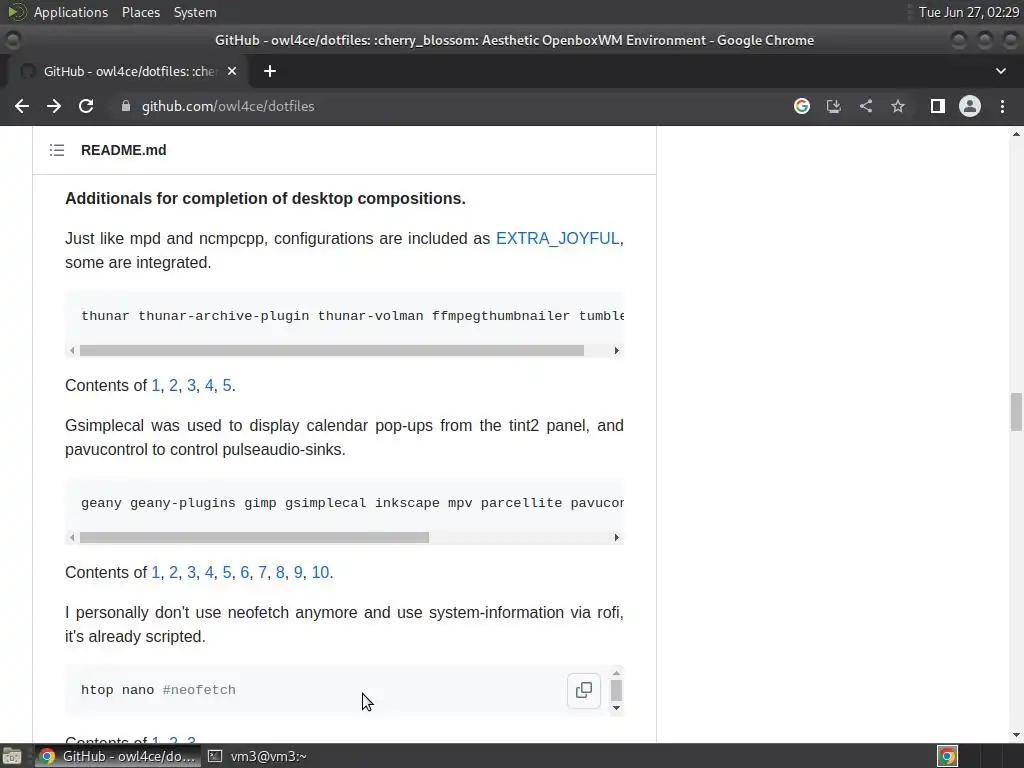Go back to the previous page
Screen dimensions: 1024x768
point(22,106)
